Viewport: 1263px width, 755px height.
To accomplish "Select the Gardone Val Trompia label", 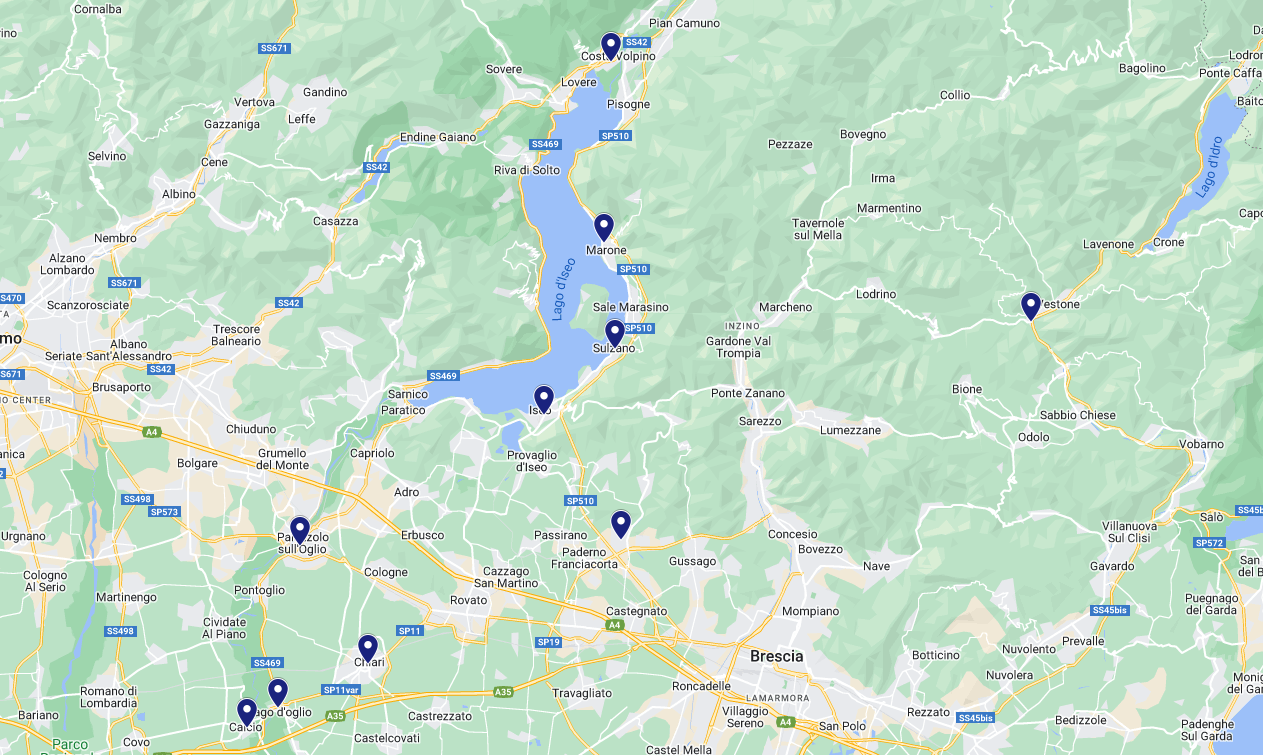I will 739,347.
